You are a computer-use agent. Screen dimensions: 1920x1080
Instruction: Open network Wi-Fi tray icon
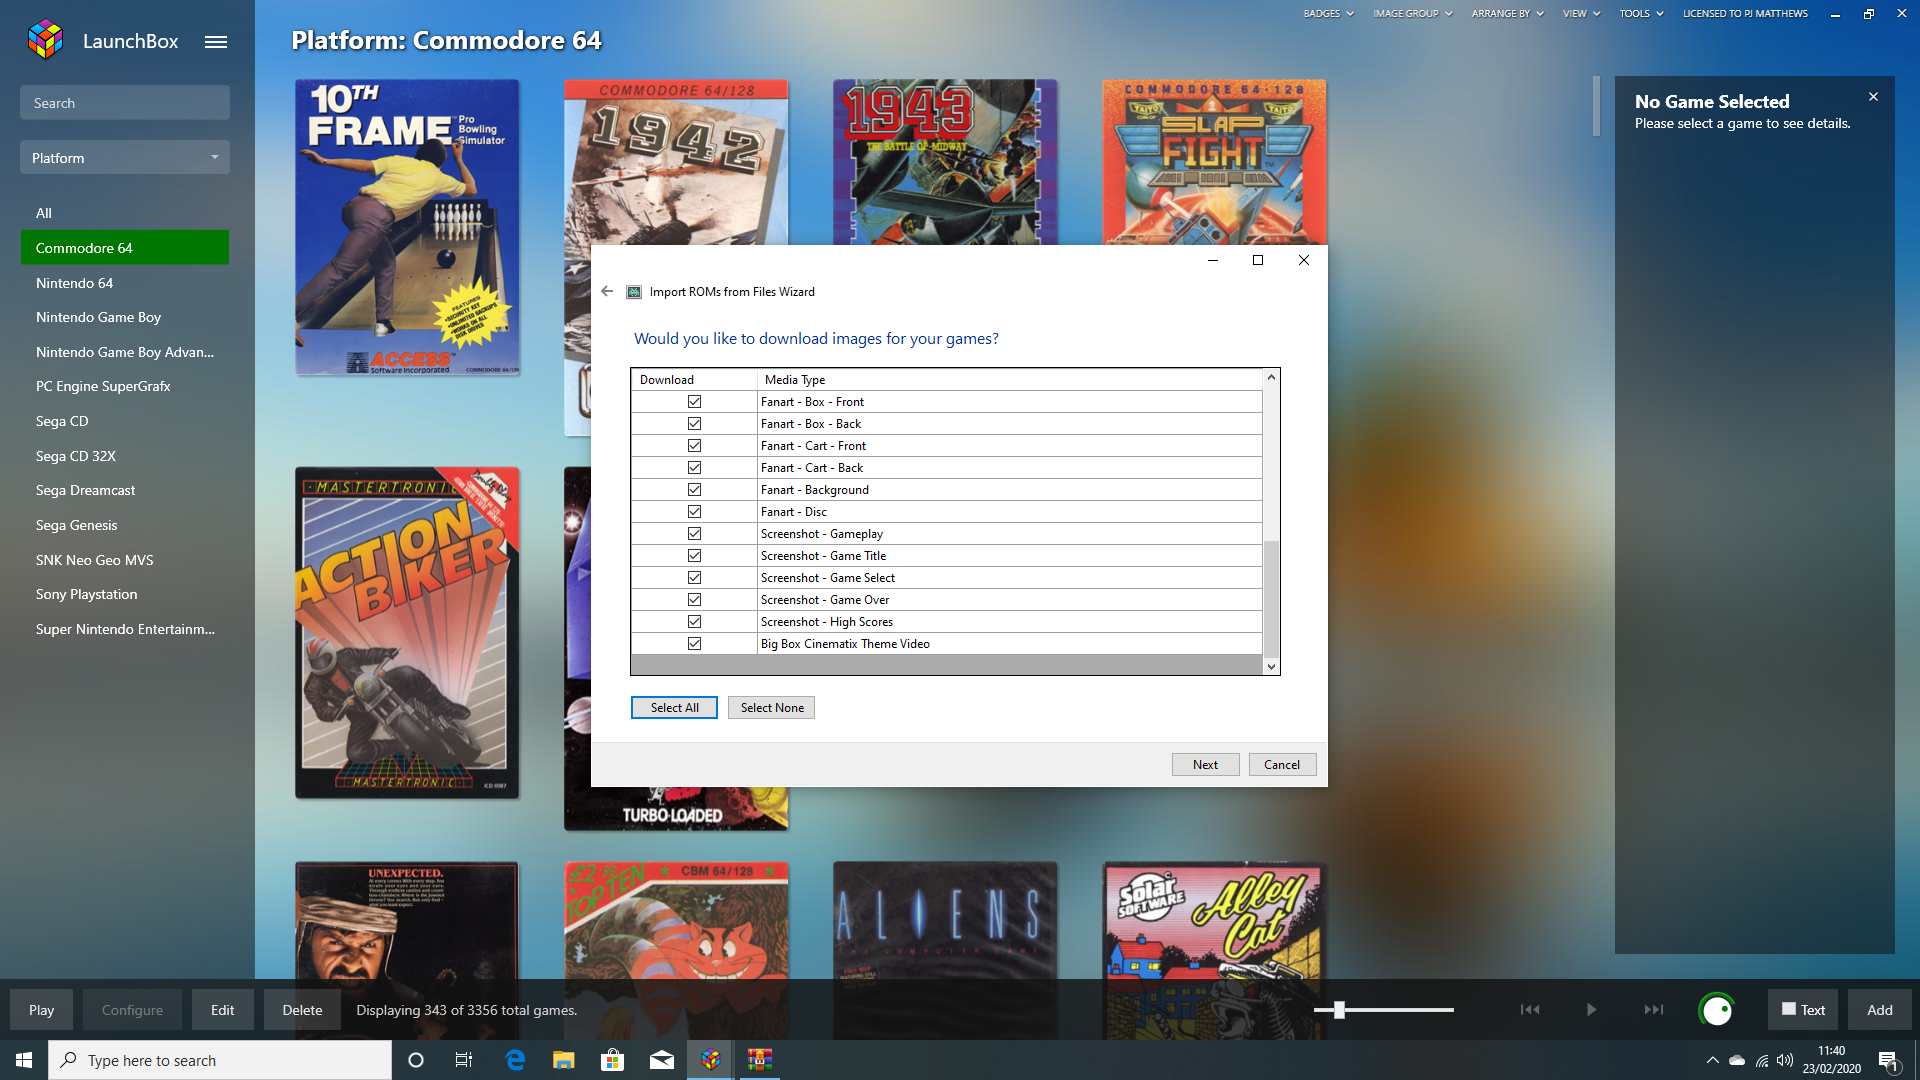pyautogui.click(x=1762, y=1060)
